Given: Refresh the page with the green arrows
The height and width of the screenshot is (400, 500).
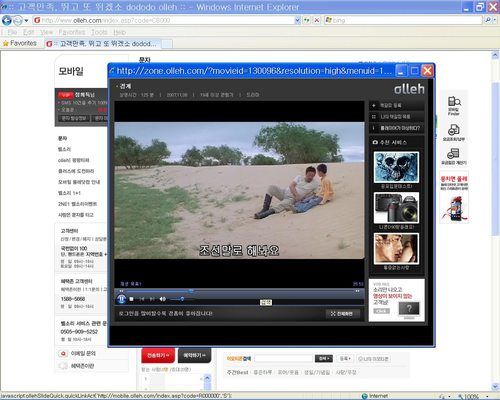Looking at the screenshot, I should pos(307,20).
